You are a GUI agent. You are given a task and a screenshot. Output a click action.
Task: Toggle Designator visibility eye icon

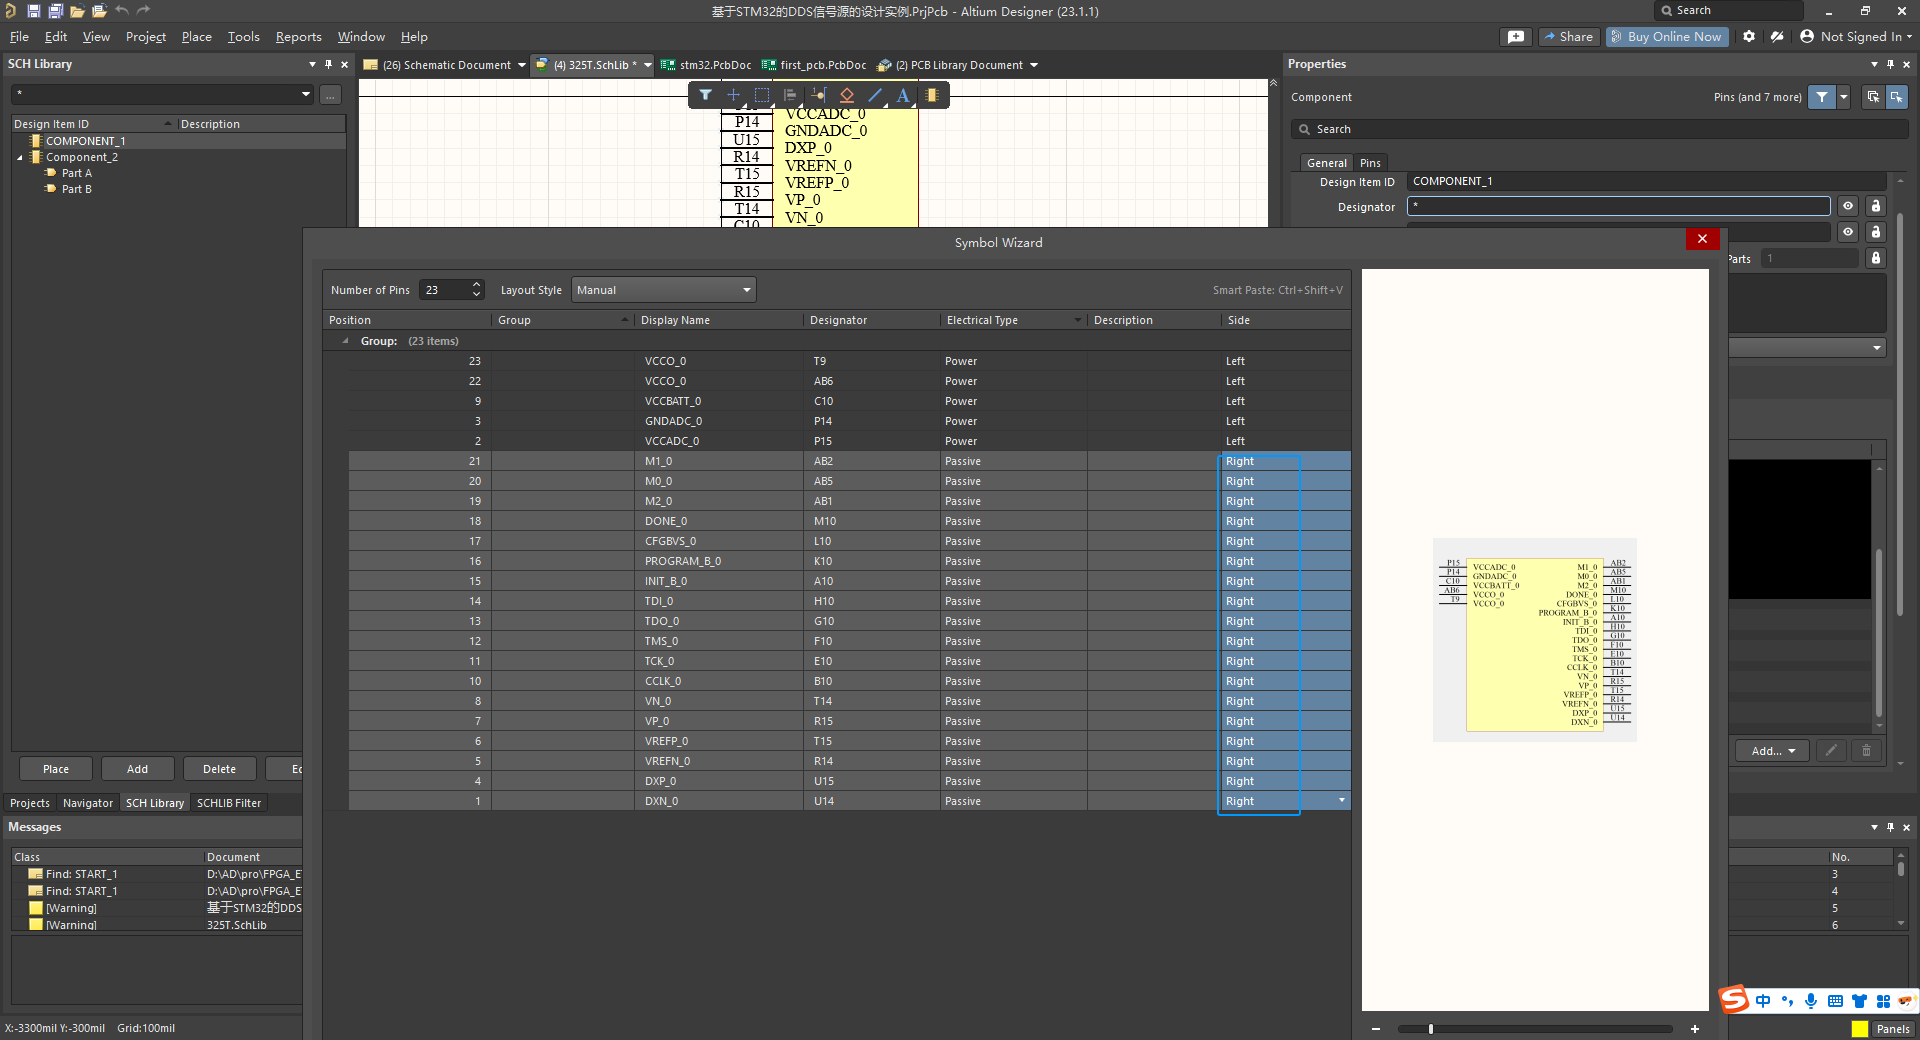(x=1848, y=206)
